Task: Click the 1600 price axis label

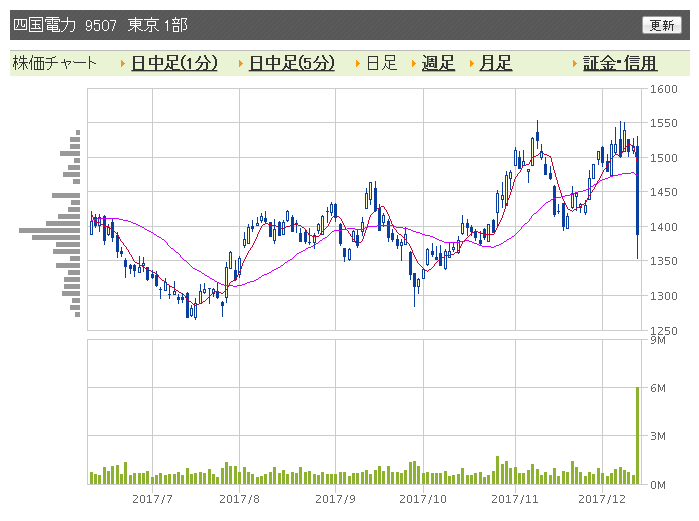Action: pos(663,89)
